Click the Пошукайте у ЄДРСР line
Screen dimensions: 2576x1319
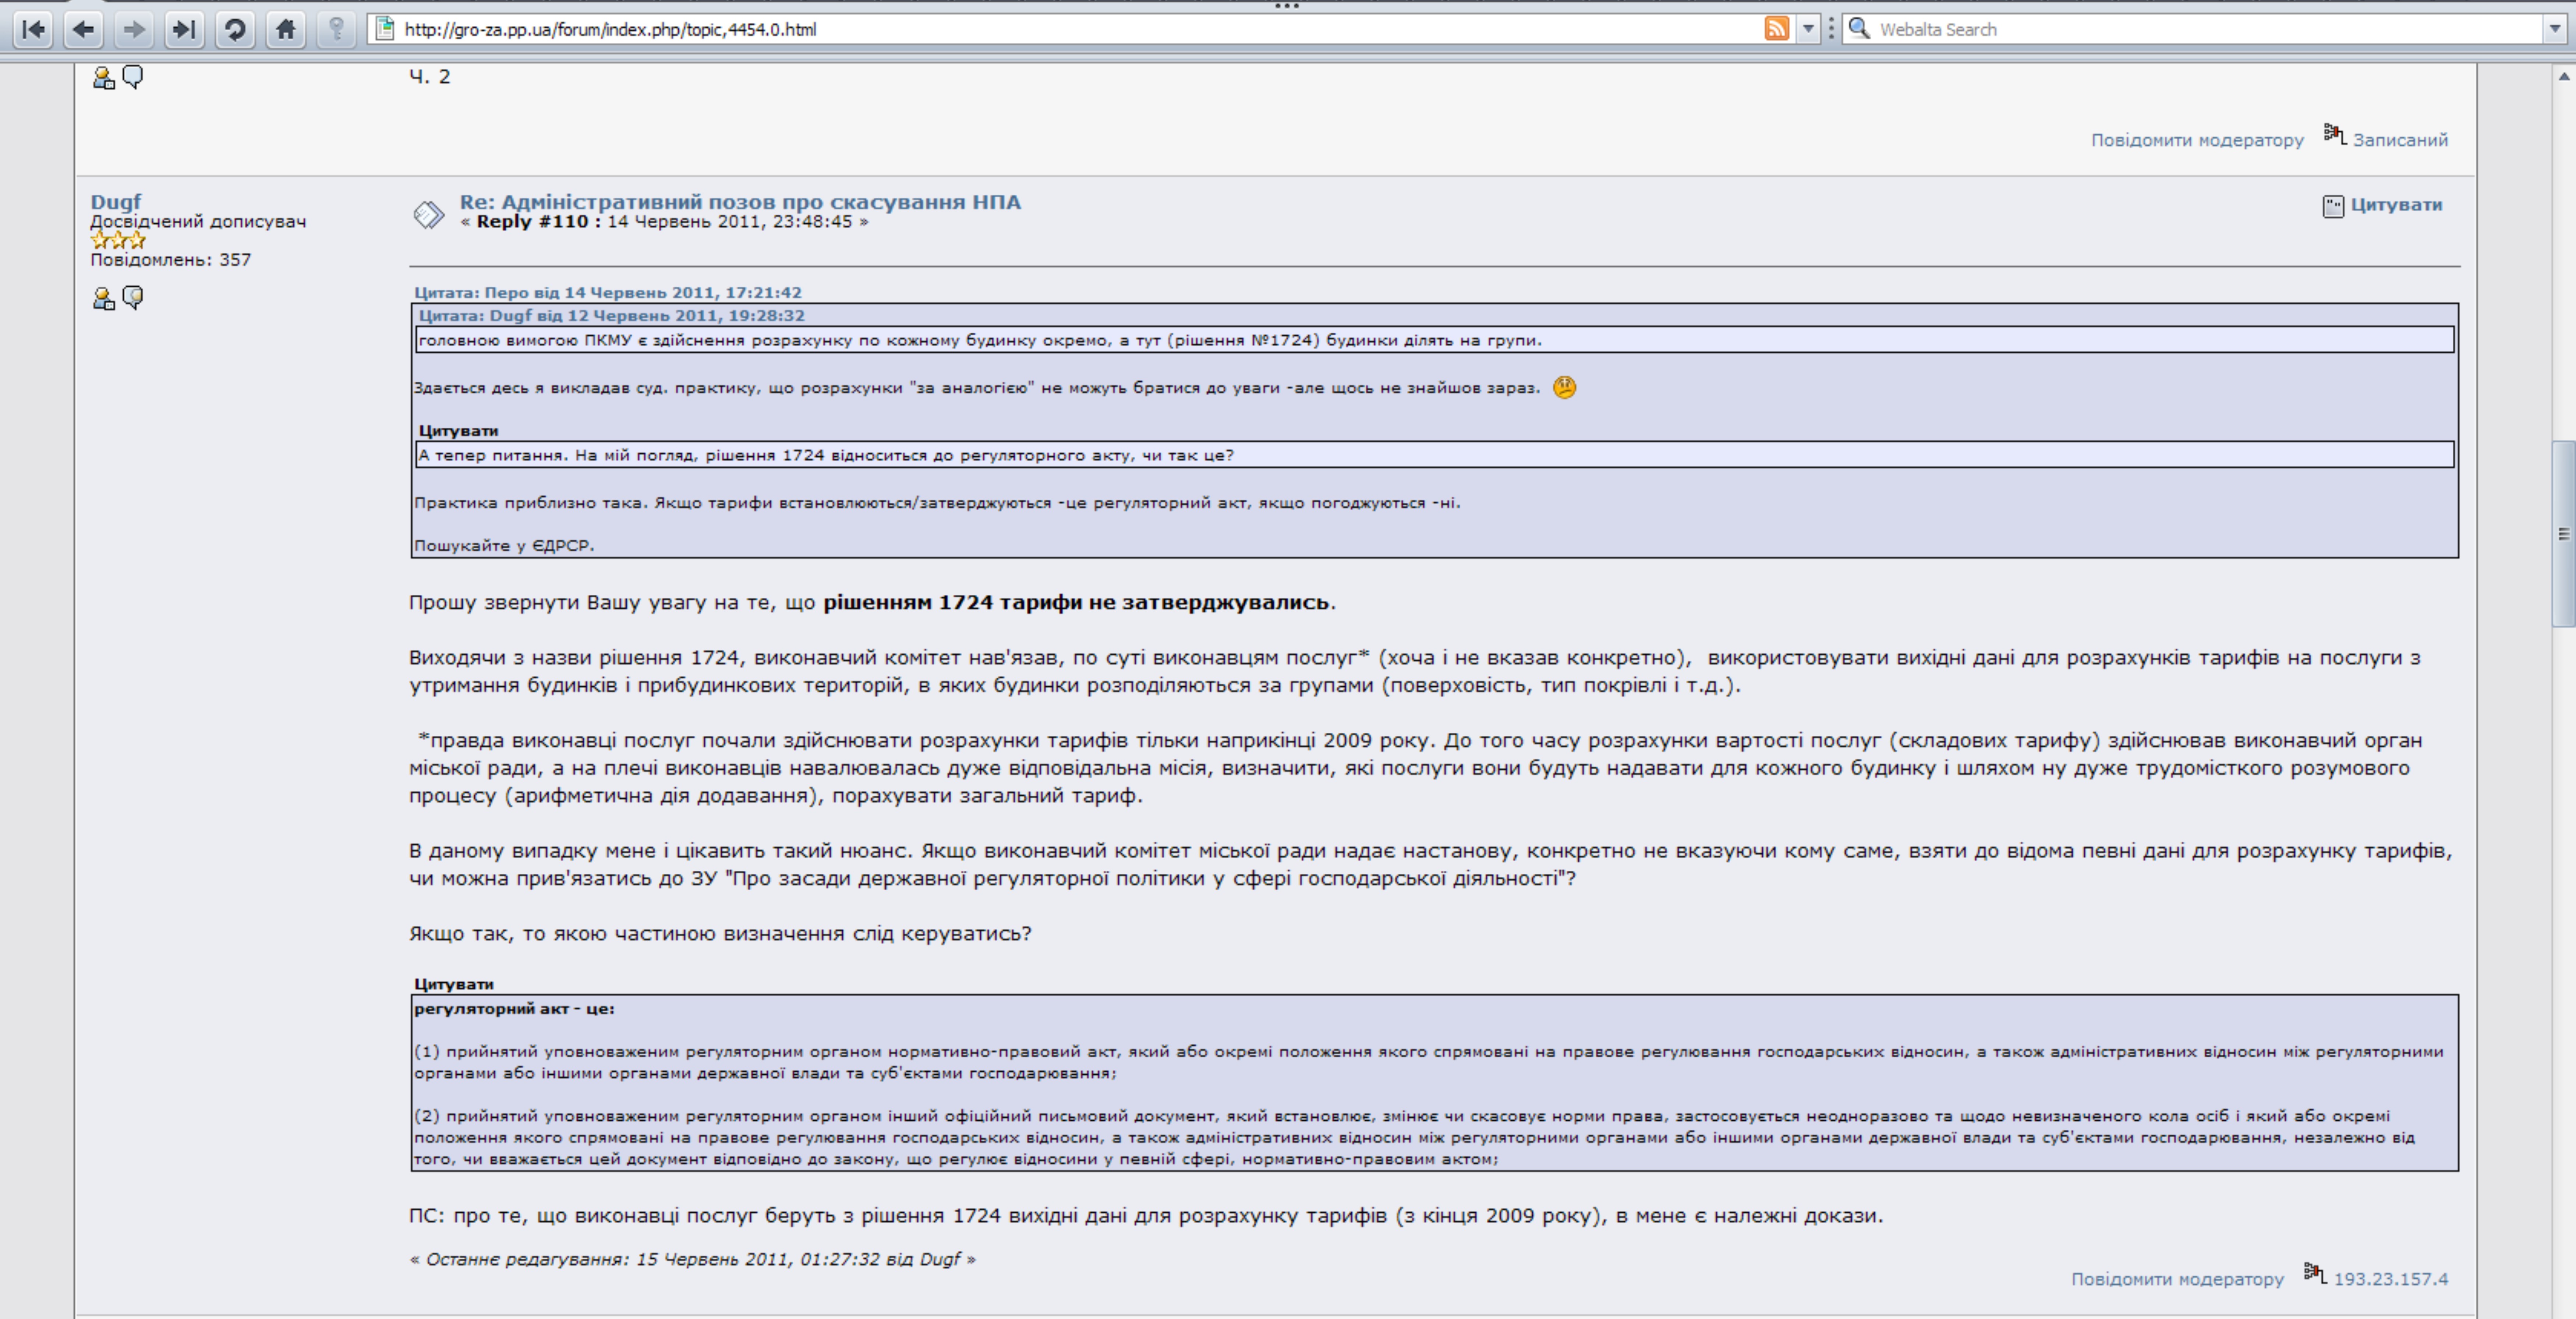tap(504, 546)
